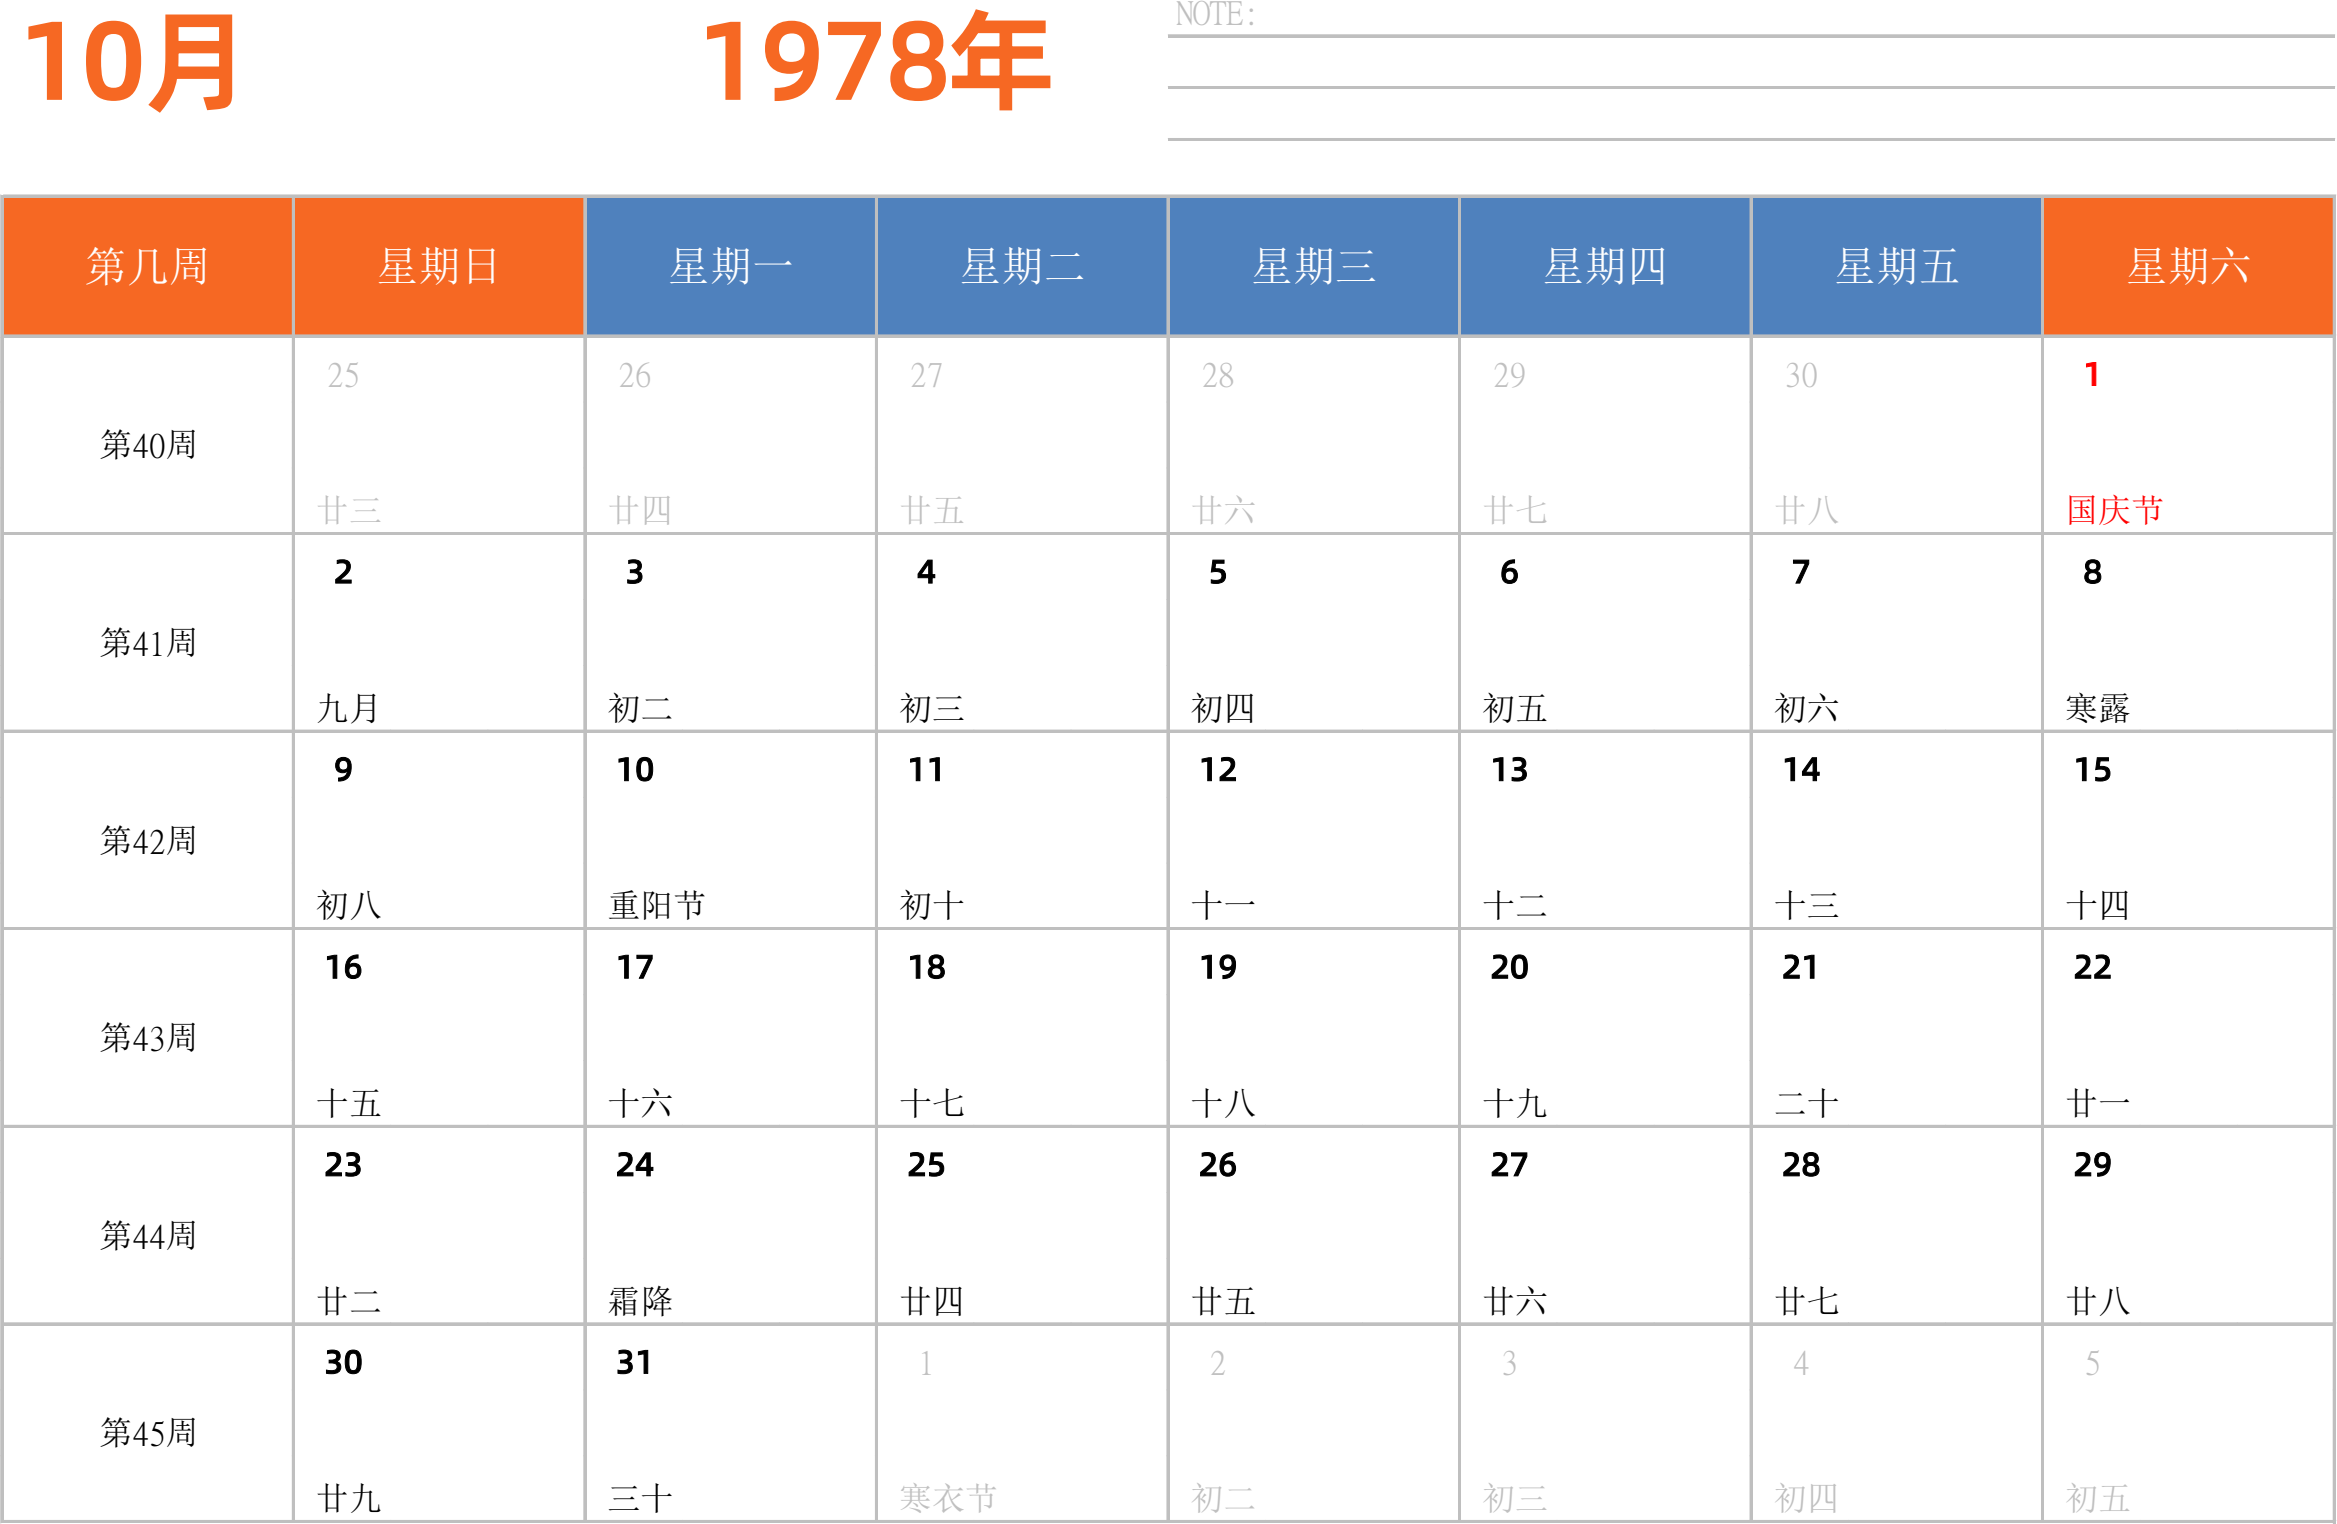
Task: Click the greyed 寒衣节 label
Action: click(948, 1498)
